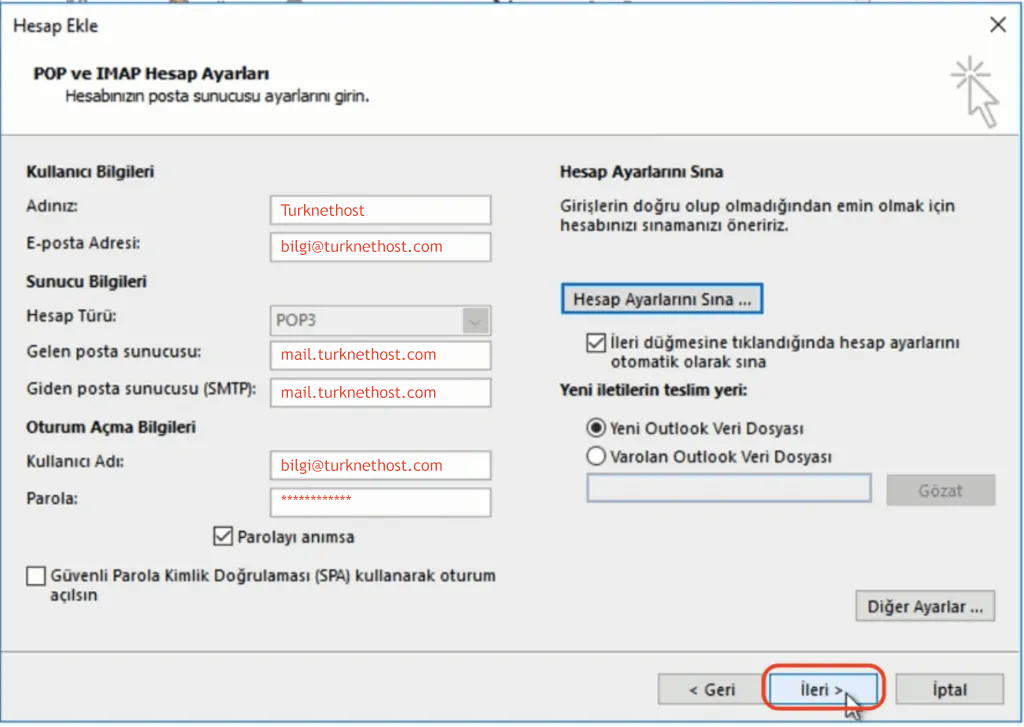The width and height of the screenshot is (1024, 727).
Task: Click the E-posta Adresi field
Action: [x=380, y=247]
